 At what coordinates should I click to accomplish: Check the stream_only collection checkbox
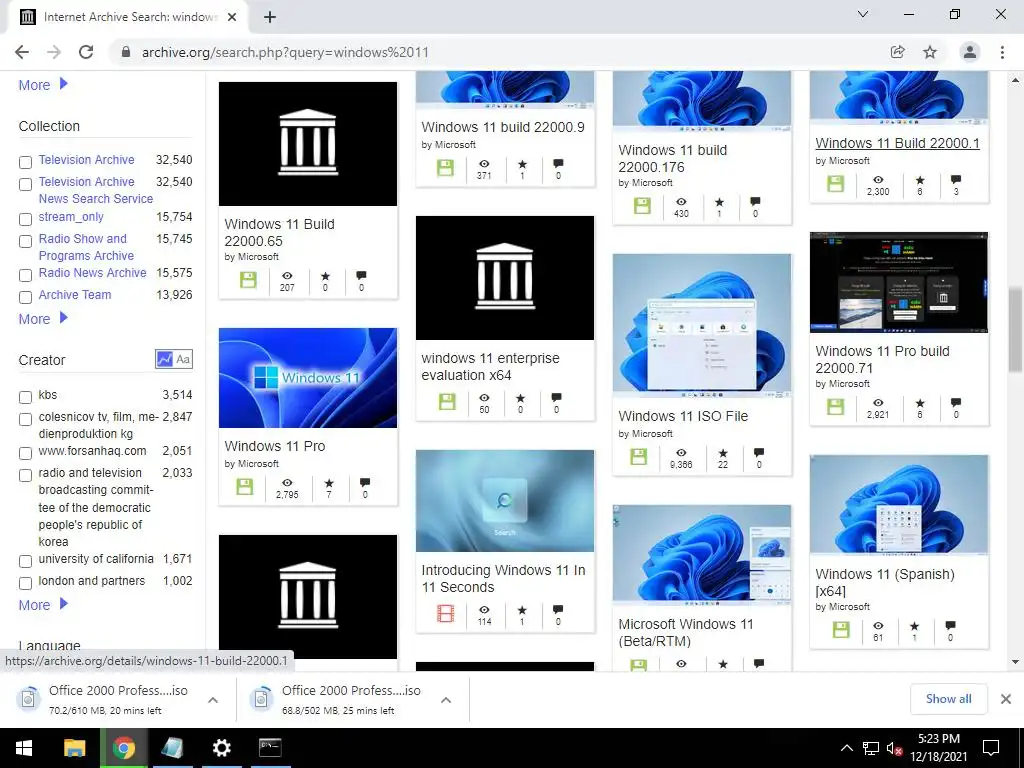tap(25, 219)
